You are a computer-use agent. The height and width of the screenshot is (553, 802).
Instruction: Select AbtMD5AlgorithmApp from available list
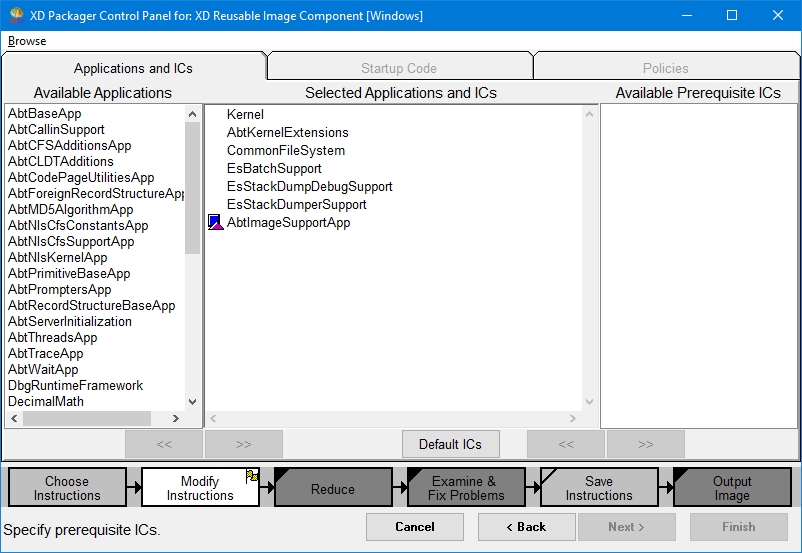click(x=70, y=209)
